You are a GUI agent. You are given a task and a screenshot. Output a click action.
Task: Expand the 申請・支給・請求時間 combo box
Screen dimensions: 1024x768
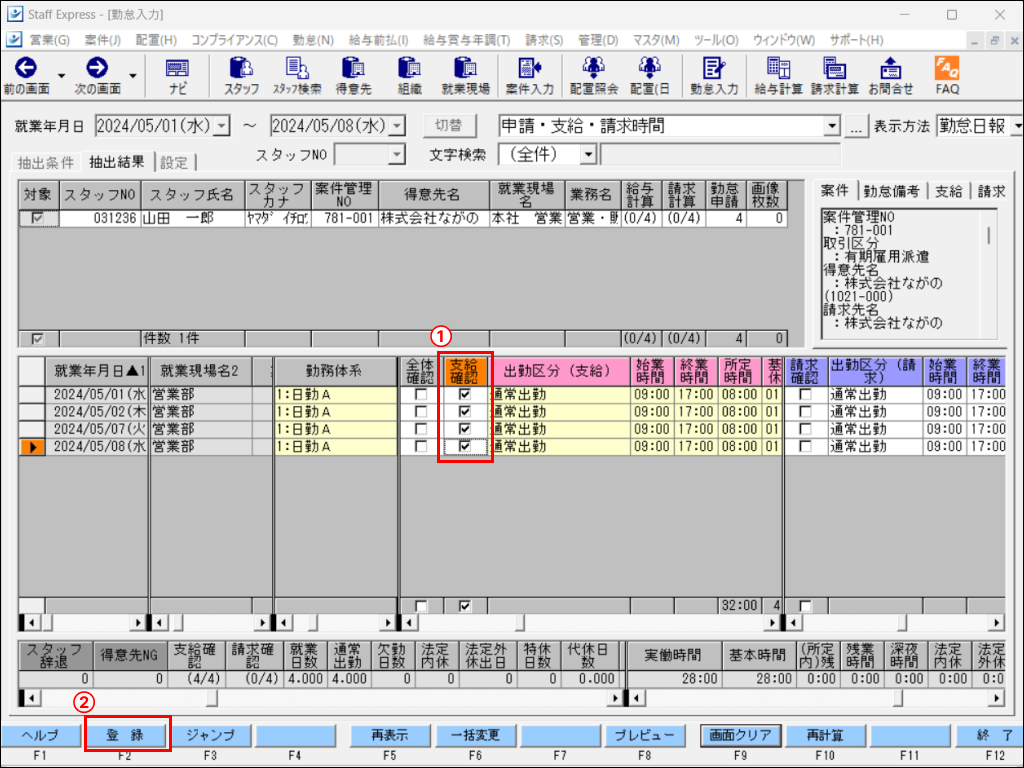(831, 125)
